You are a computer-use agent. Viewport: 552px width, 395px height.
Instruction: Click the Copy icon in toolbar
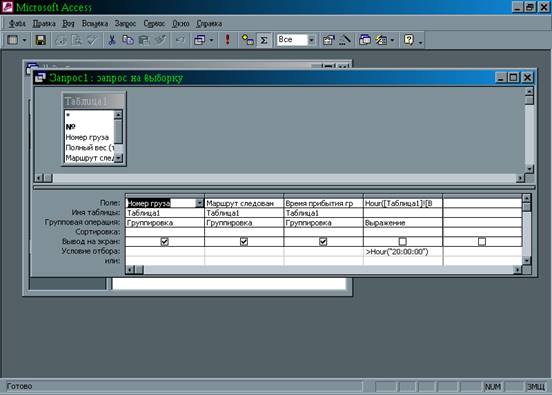(127, 40)
